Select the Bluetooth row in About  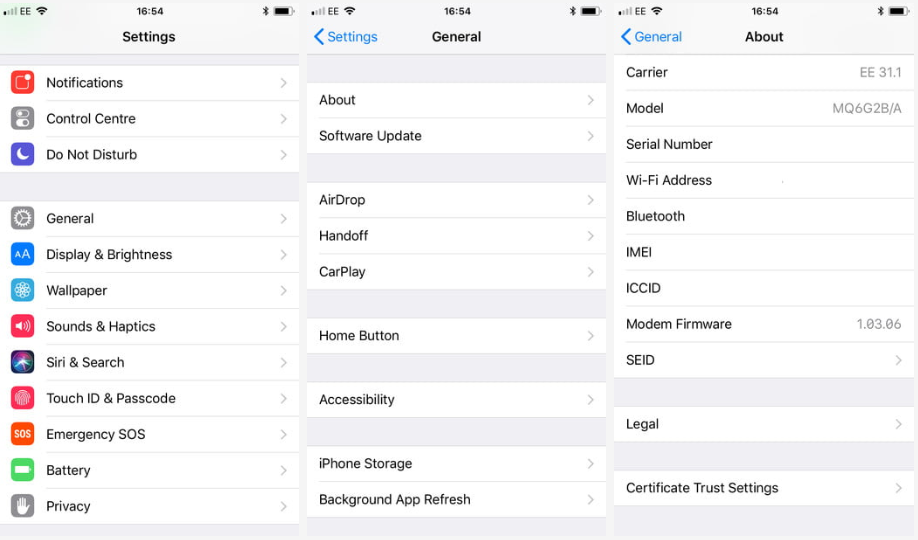pos(764,216)
